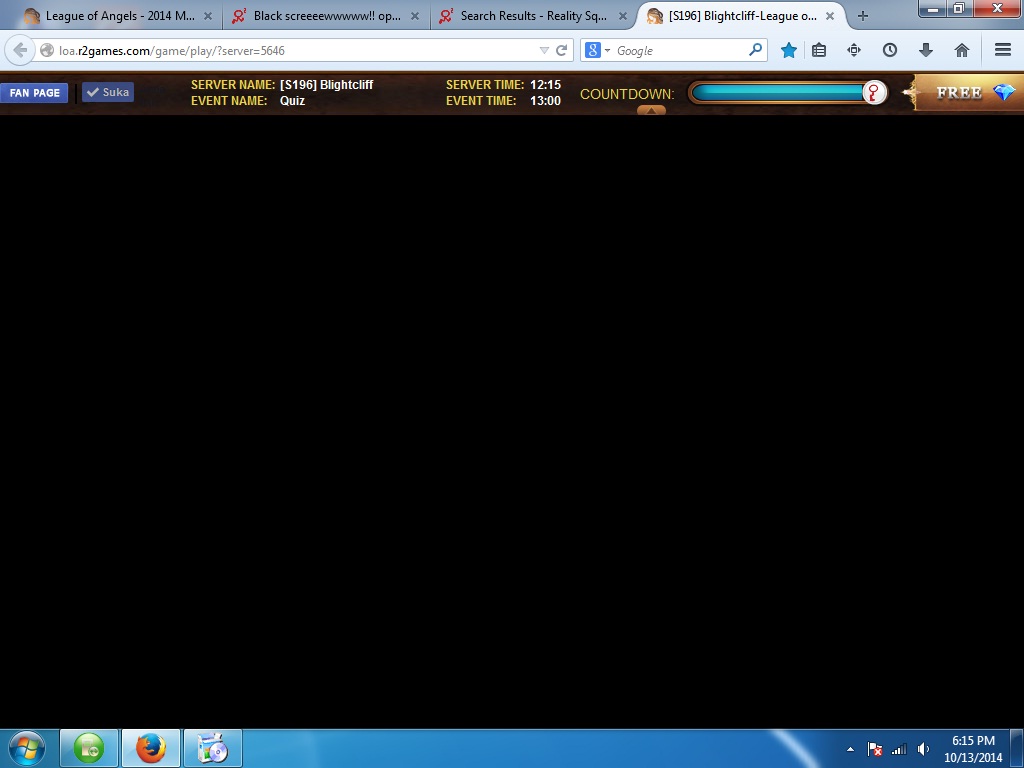The height and width of the screenshot is (768, 1024).
Task: Go to the browser home page
Action: tap(961, 50)
